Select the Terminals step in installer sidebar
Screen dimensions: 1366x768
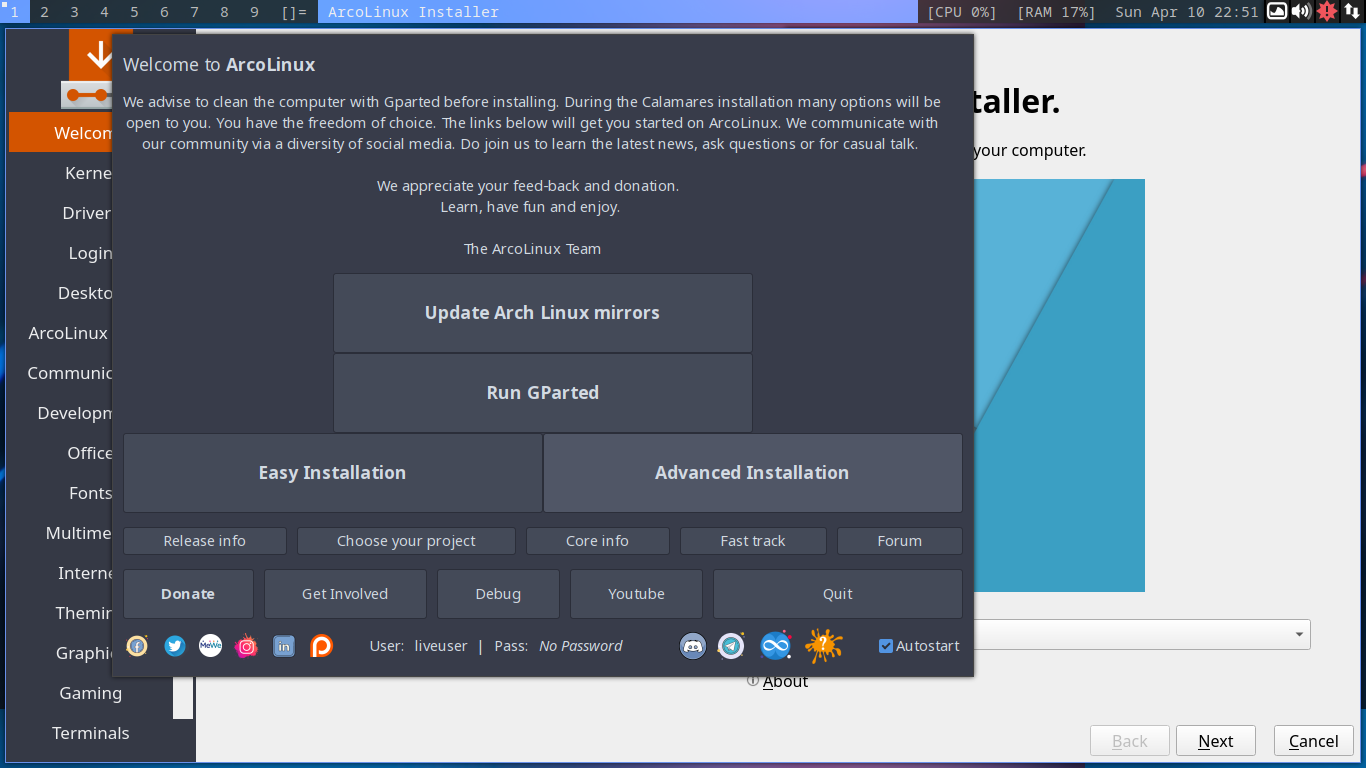coord(91,733)
